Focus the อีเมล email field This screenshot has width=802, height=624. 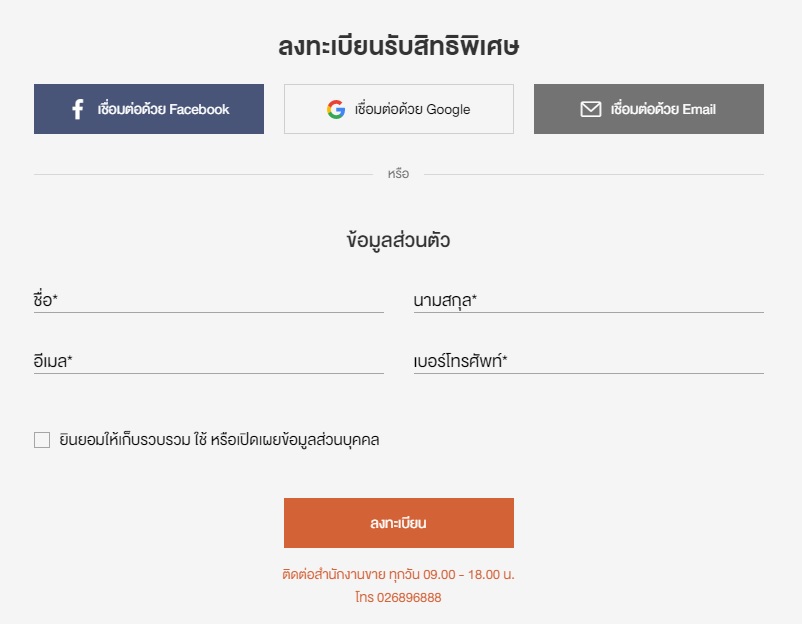click(209, 361)
